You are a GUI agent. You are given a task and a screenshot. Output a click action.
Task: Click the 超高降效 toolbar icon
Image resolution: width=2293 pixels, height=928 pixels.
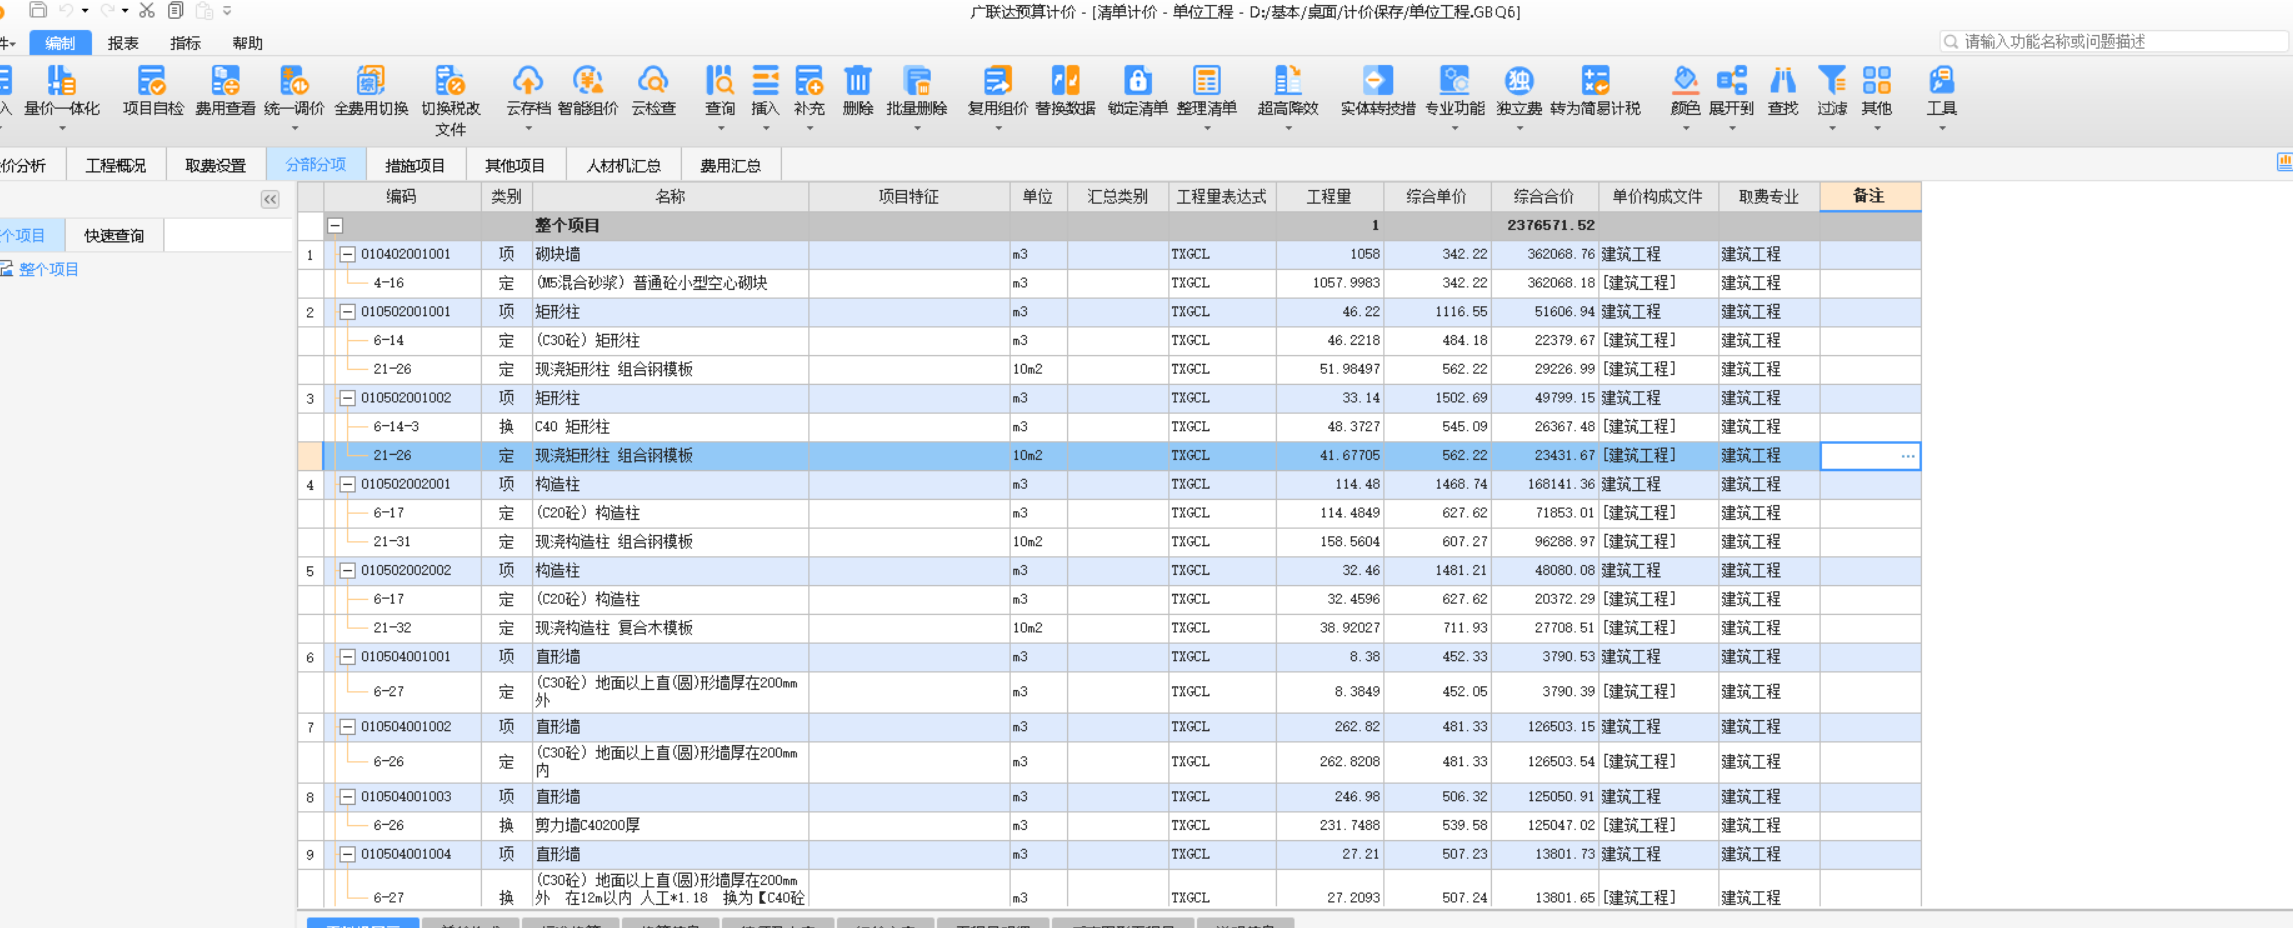point(1288,81)
